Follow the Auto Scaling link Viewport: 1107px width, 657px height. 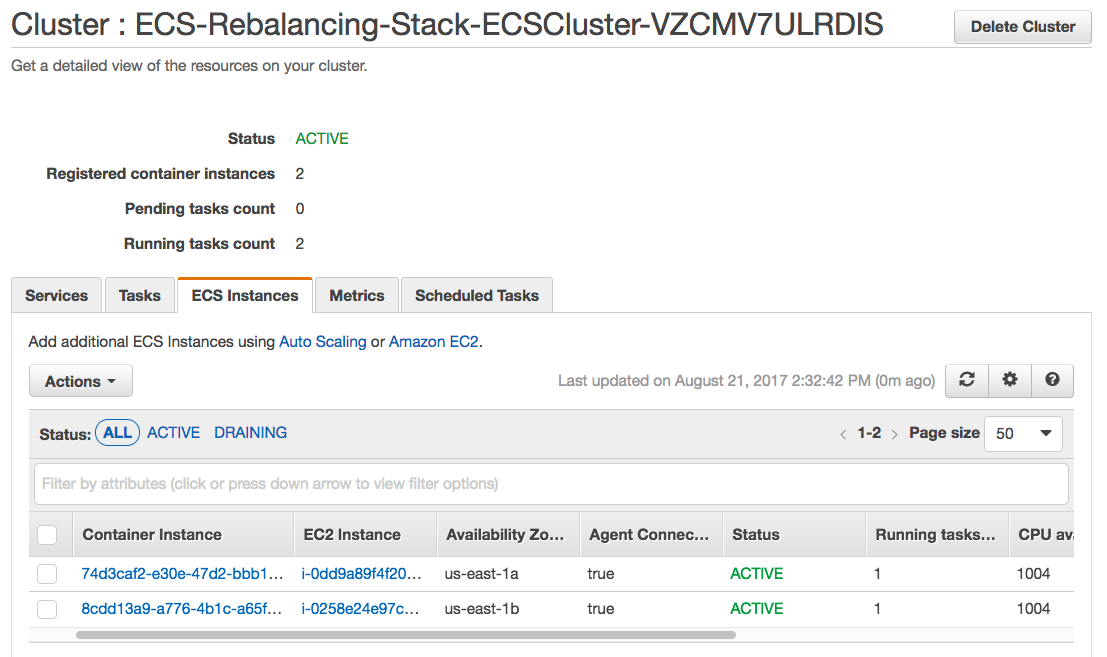(323, 342)
